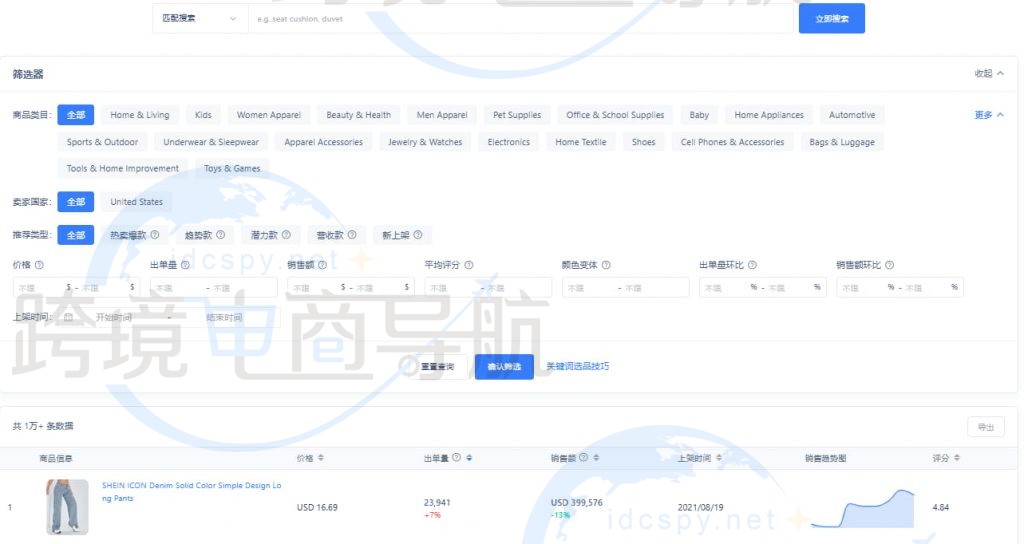
Task: Toggle 更多 categories expander
Action: pyautogui.click(x=989, y=115)
